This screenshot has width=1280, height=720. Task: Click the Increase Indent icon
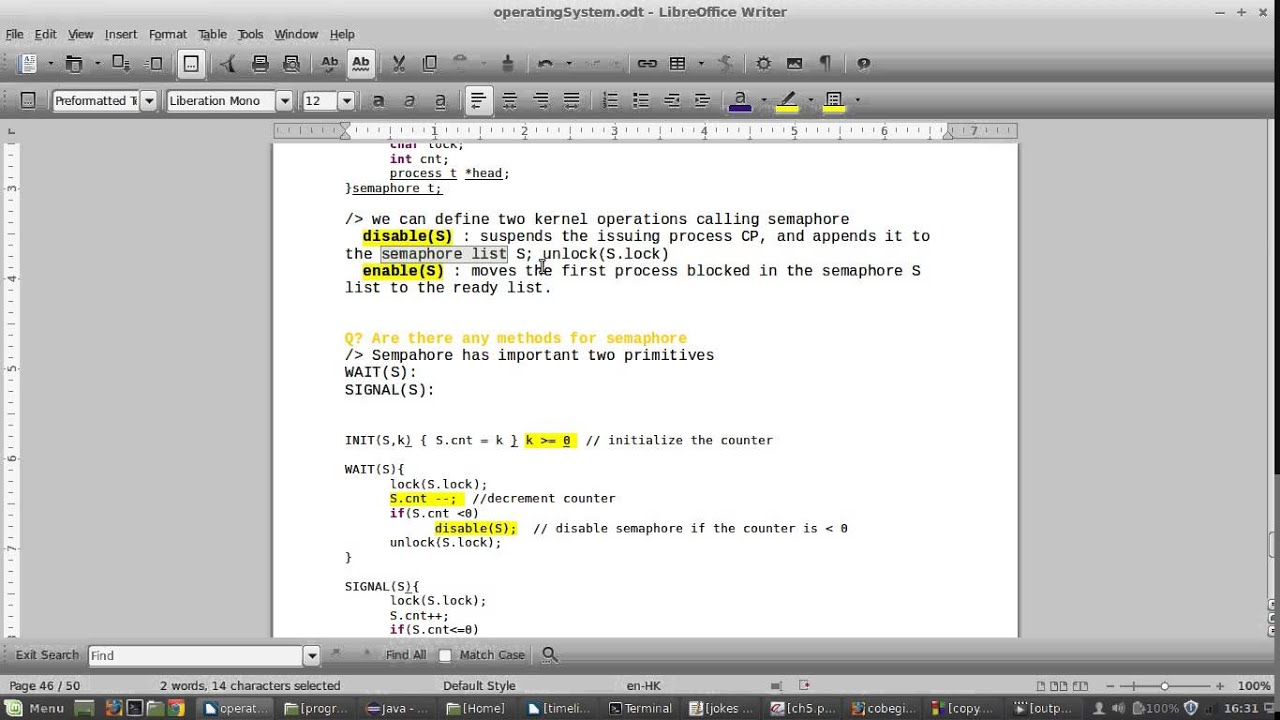[702, 100]
